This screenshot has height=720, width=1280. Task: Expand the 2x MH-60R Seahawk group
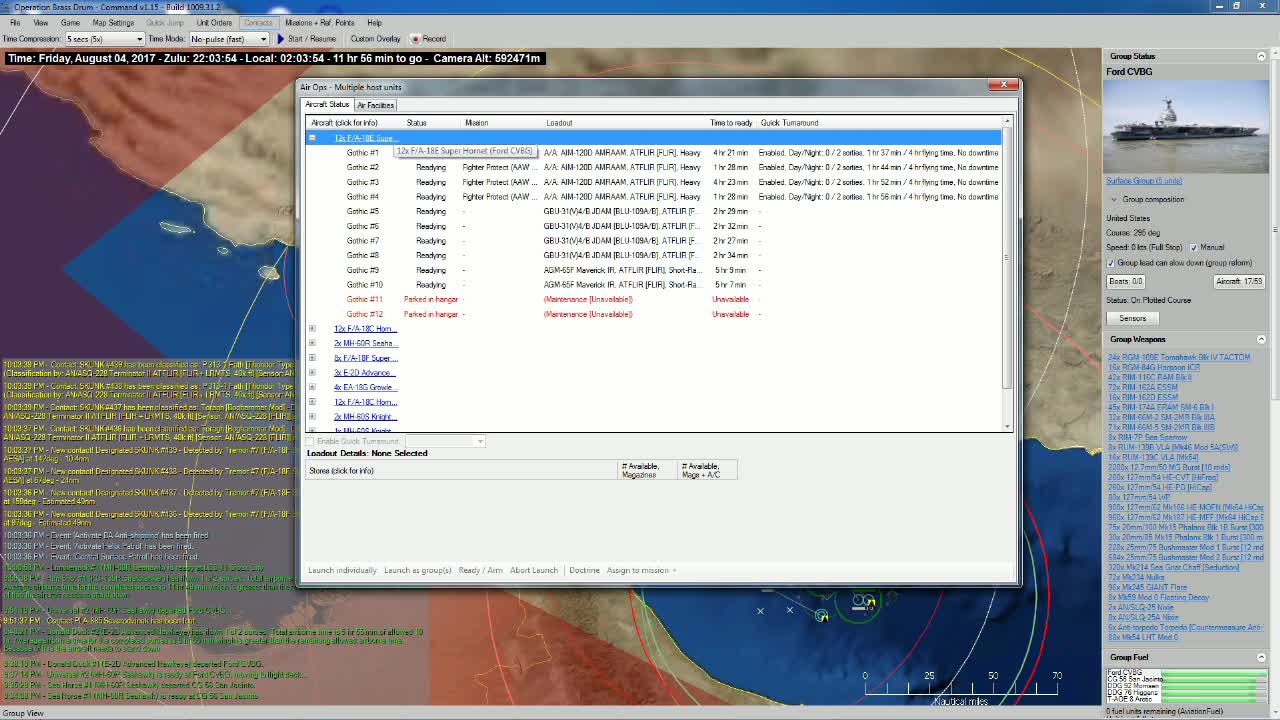312,343
